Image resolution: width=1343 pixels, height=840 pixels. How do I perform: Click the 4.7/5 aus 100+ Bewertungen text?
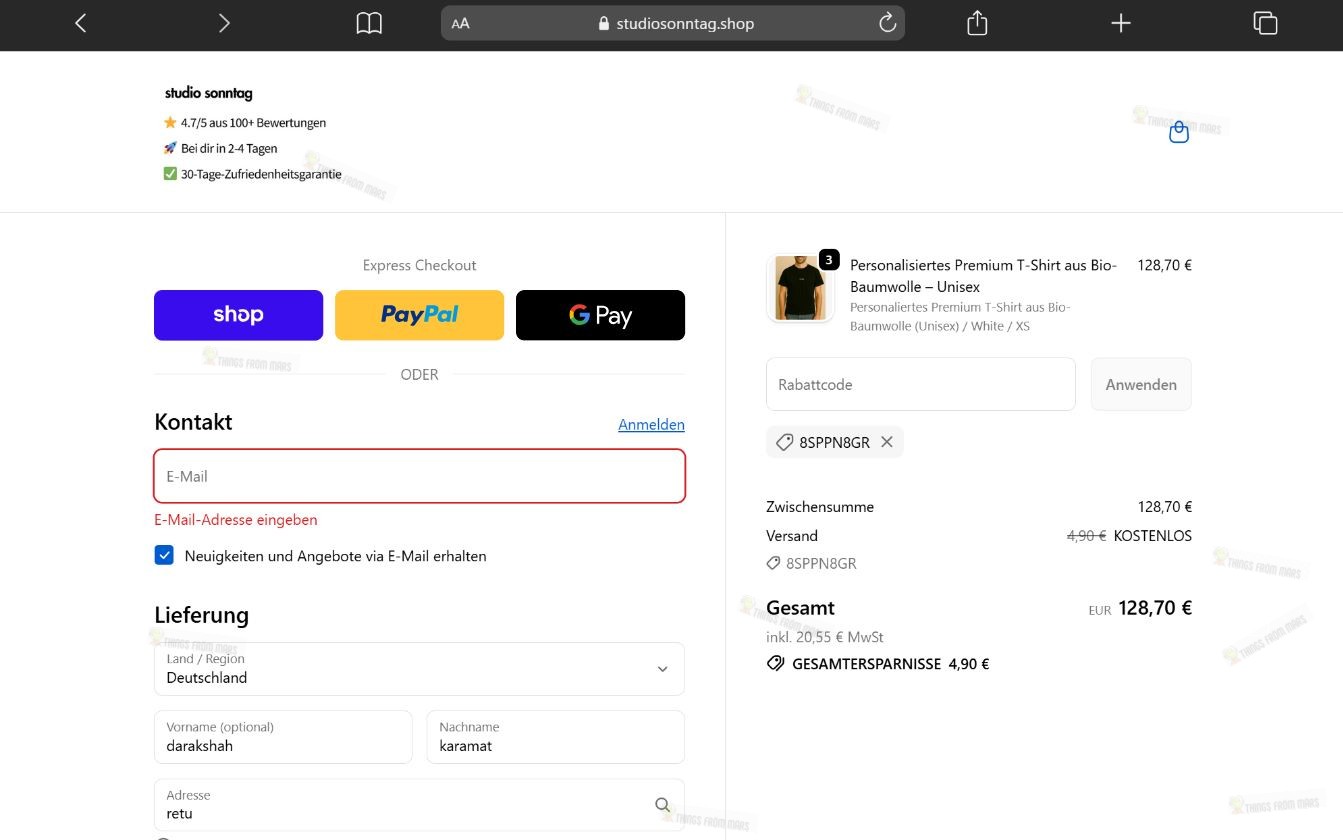coord(245,123)
